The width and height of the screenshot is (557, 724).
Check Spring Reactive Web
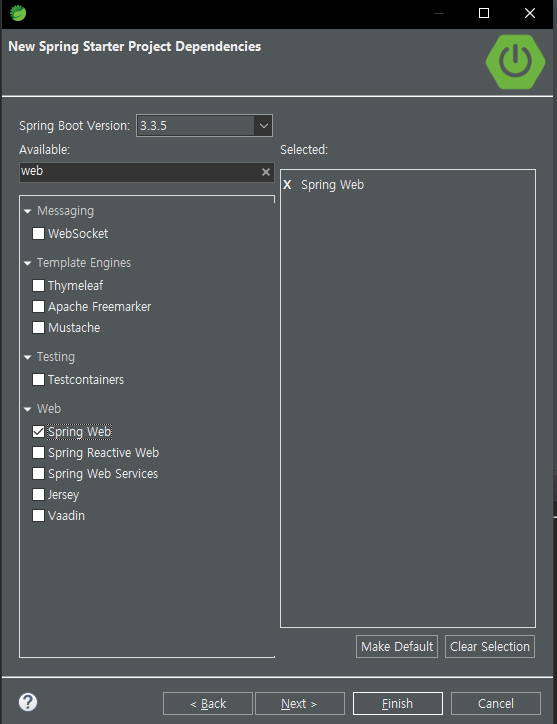(38, 452)
